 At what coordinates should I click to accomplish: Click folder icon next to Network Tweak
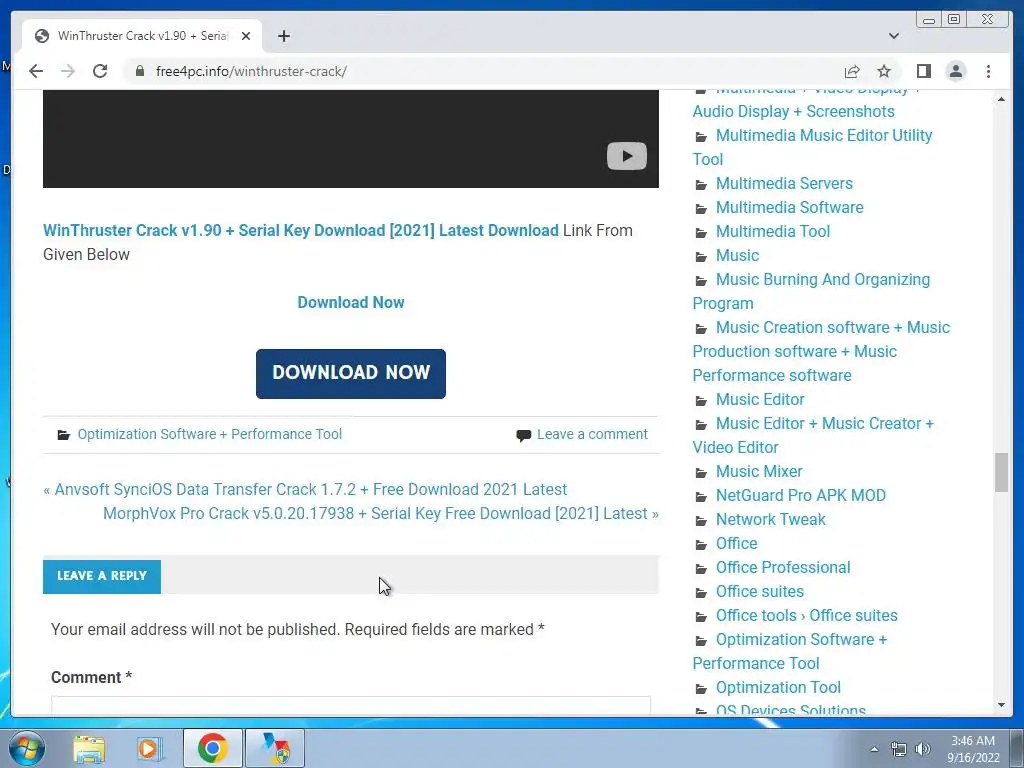coord(701,520)
